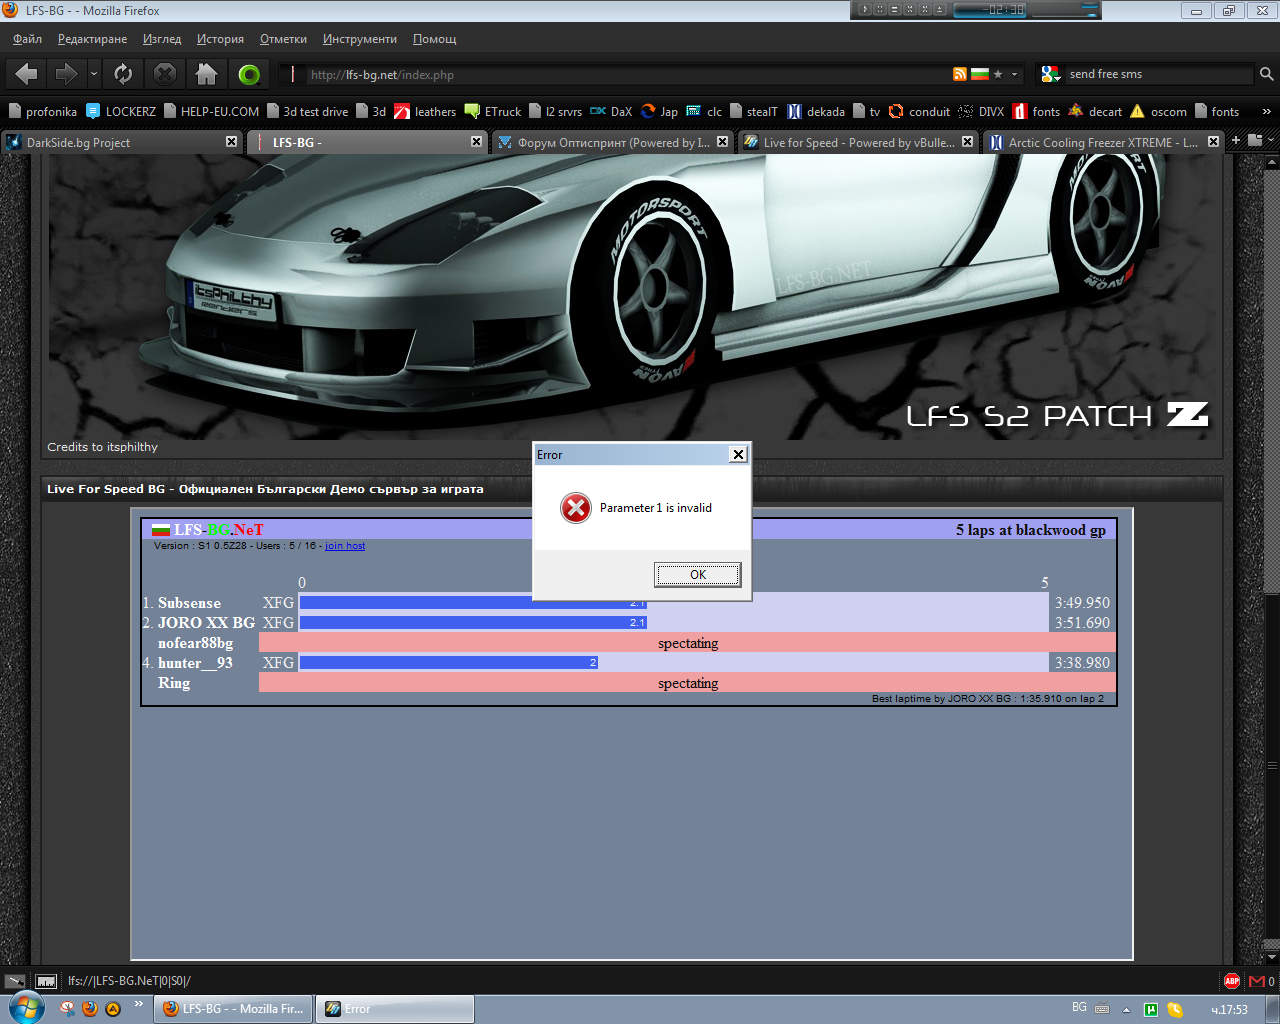Open a new tab with the plus button
1280x1024 pixels.
tap(1236, 140)
